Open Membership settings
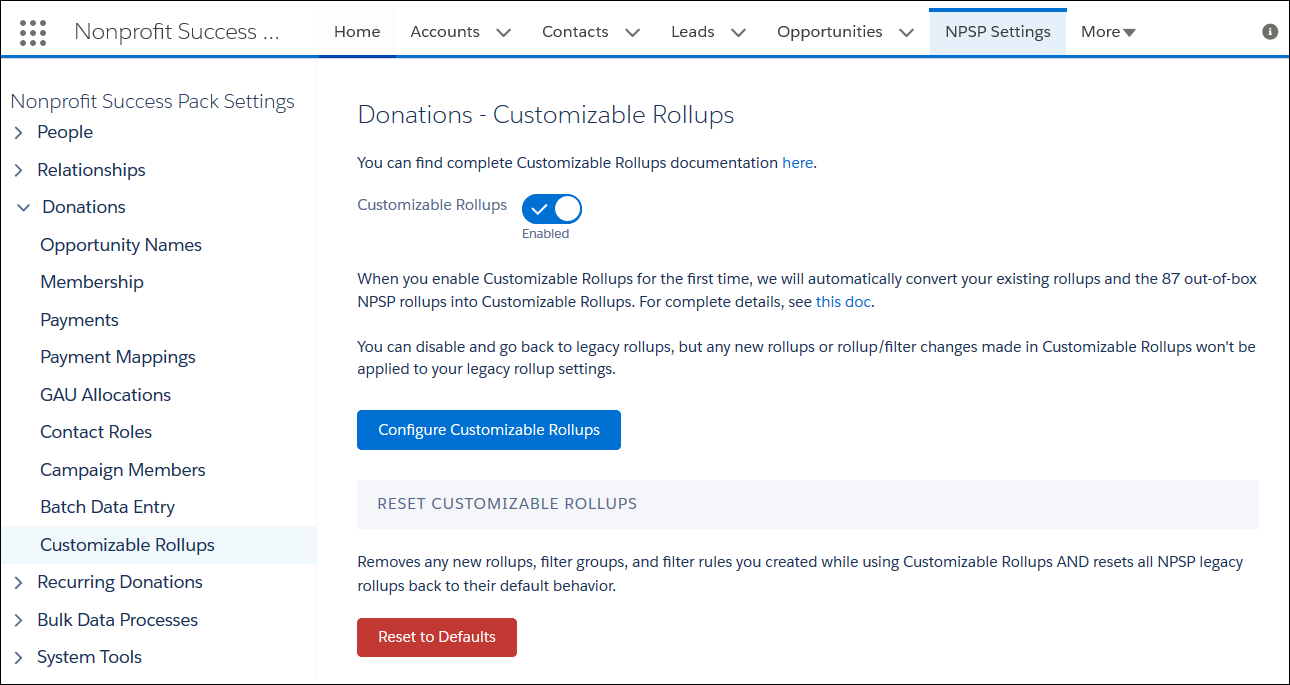 [92, 282]
